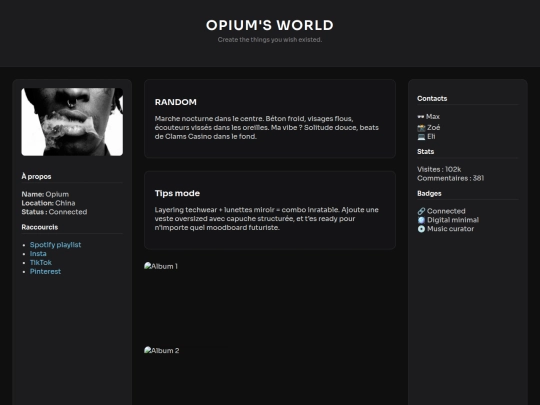The height and width of the screenshot is (405, 540).
Task: Click the link icon of Connected badge
Action: 421,211
